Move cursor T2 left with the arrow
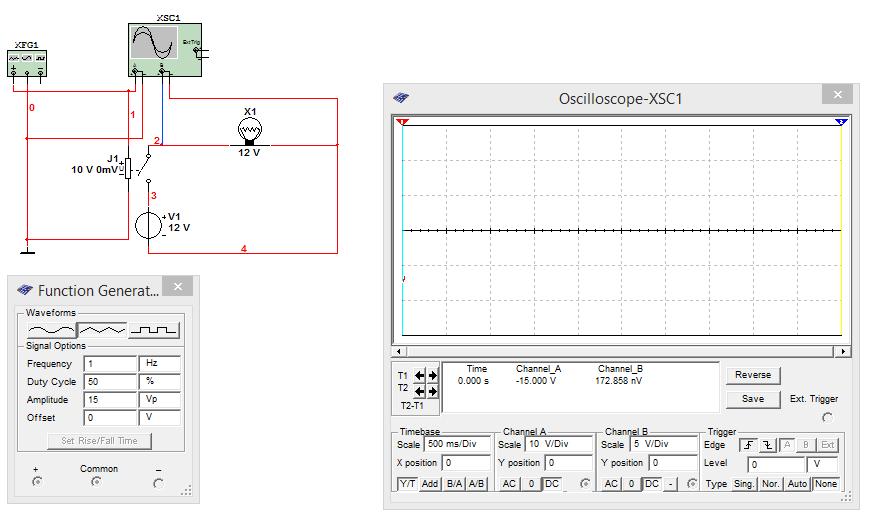The image size is (875, 519). tap(419, 391)
